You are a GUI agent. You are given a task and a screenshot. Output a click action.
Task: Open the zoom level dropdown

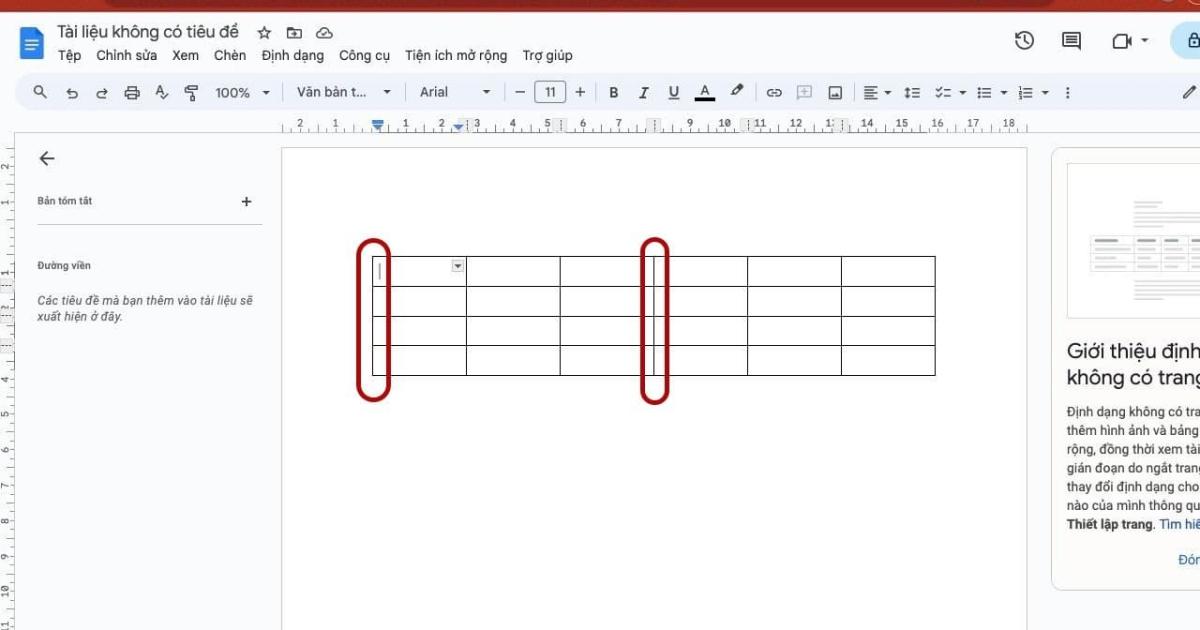(x=240, y=91)
